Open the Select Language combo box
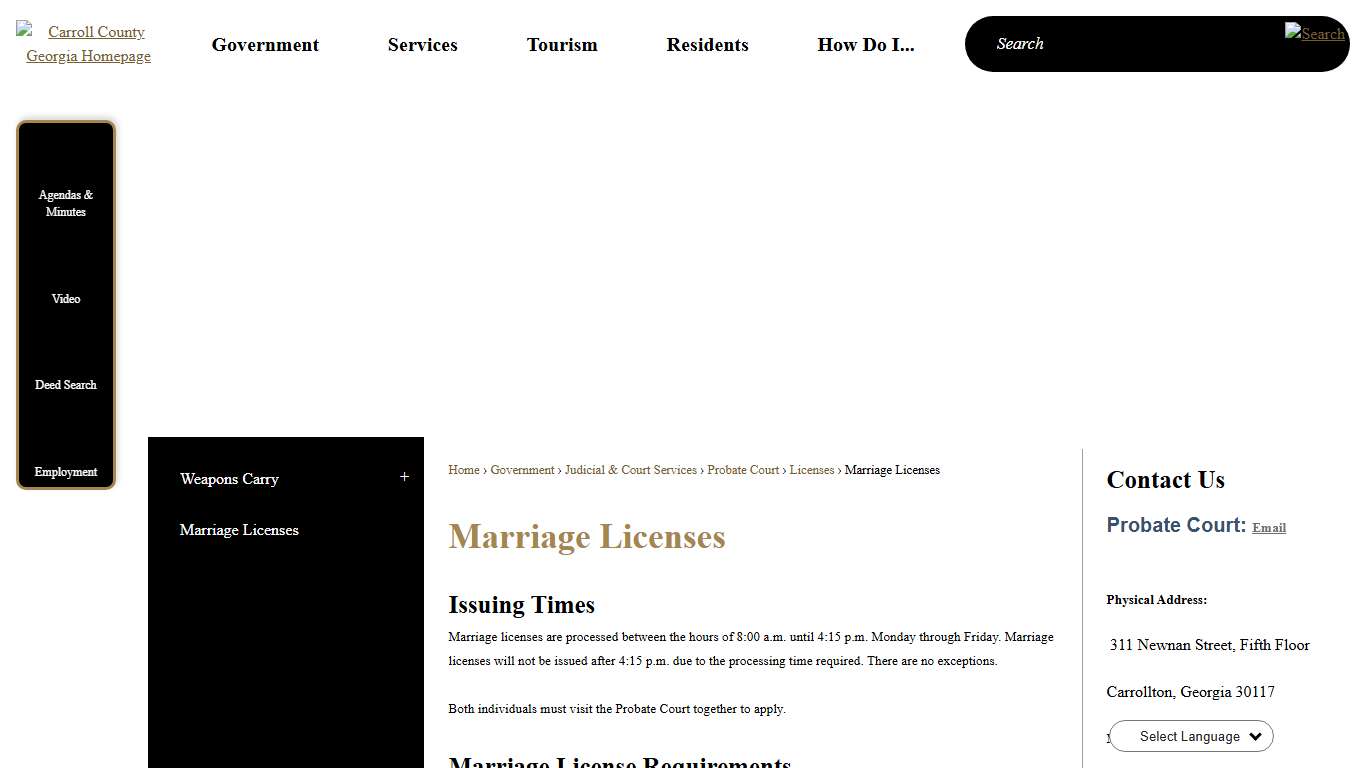 (1190, 736)
